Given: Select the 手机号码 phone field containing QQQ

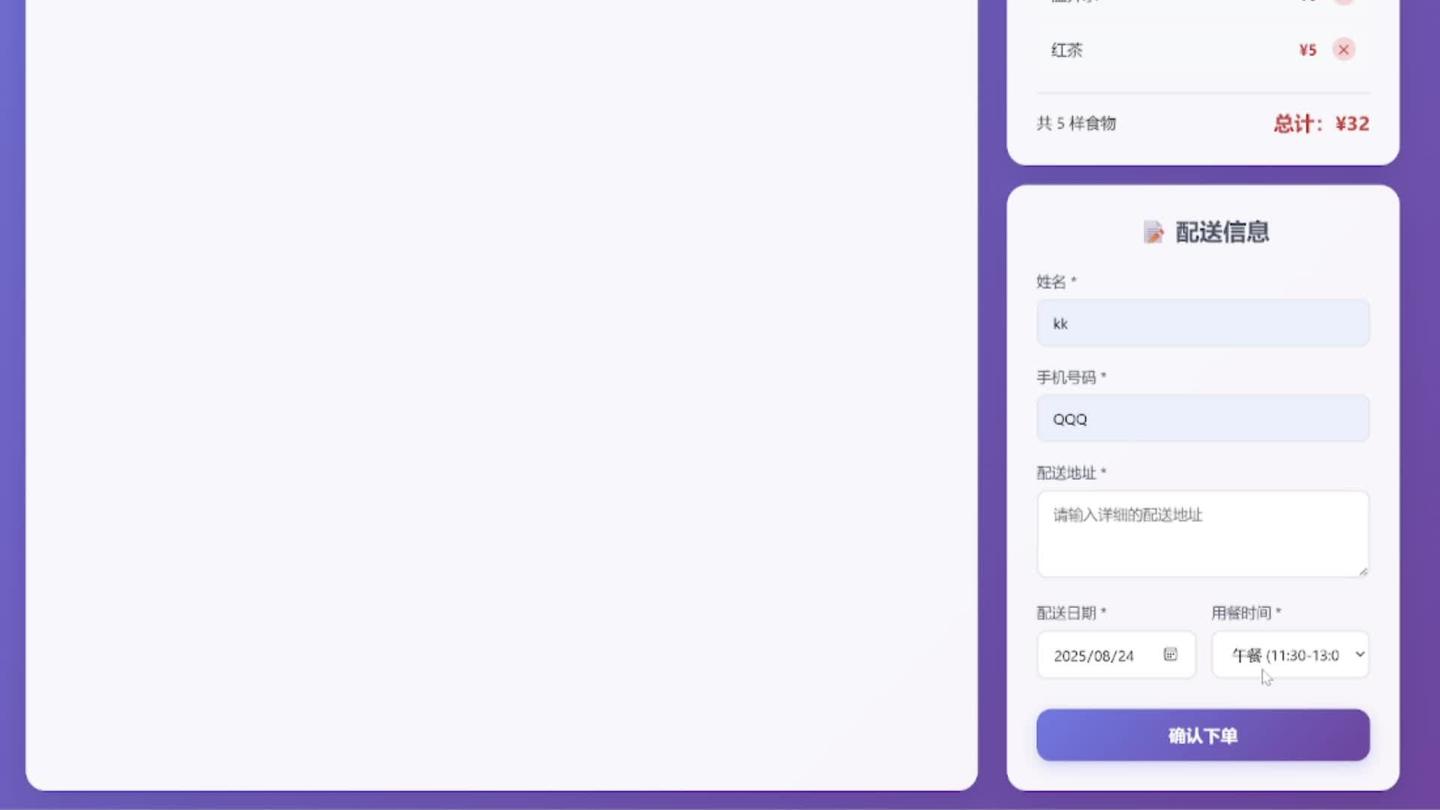Looking at the screenshot, I should pyautogui.click(x=1202, y=418).
